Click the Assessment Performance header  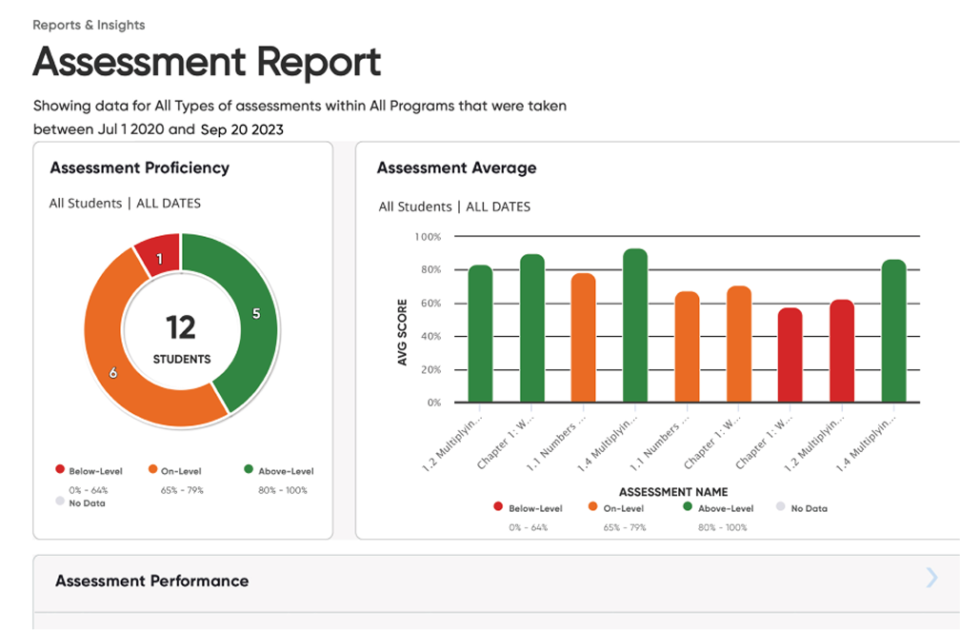tap(152, 580)
